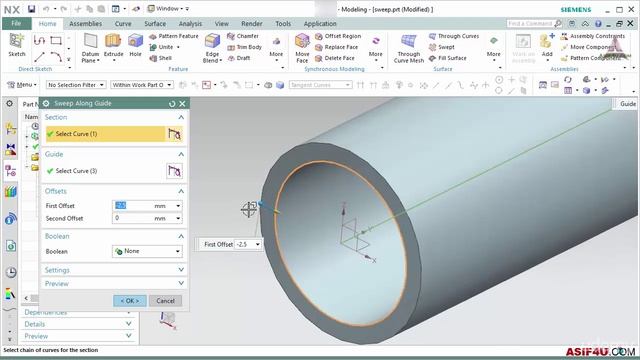The width and height of the screenshot is (640, 360).
Task: Add a component to assembly
Action: [547, 45]
